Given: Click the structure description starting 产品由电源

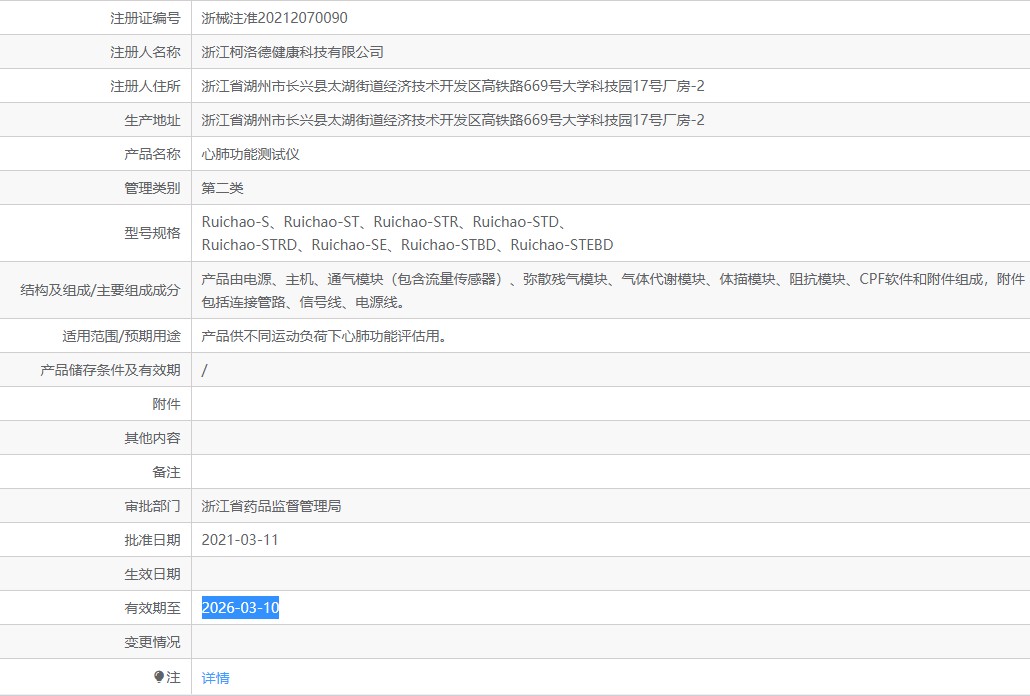Looking at the screenshot, I should pos(613,290).
